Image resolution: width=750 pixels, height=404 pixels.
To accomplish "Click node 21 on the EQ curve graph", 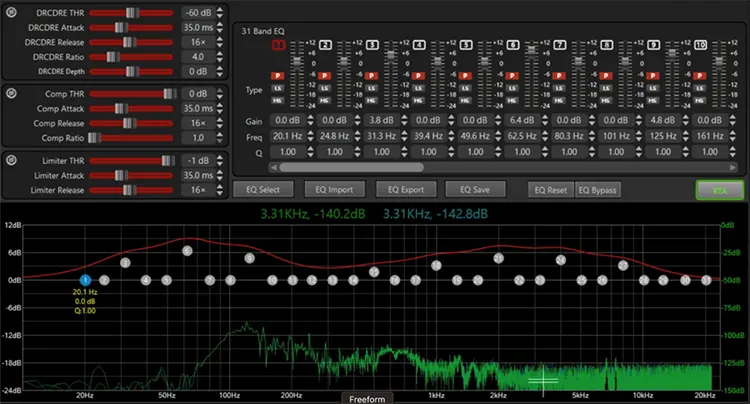I will click(x=499, y=258).
